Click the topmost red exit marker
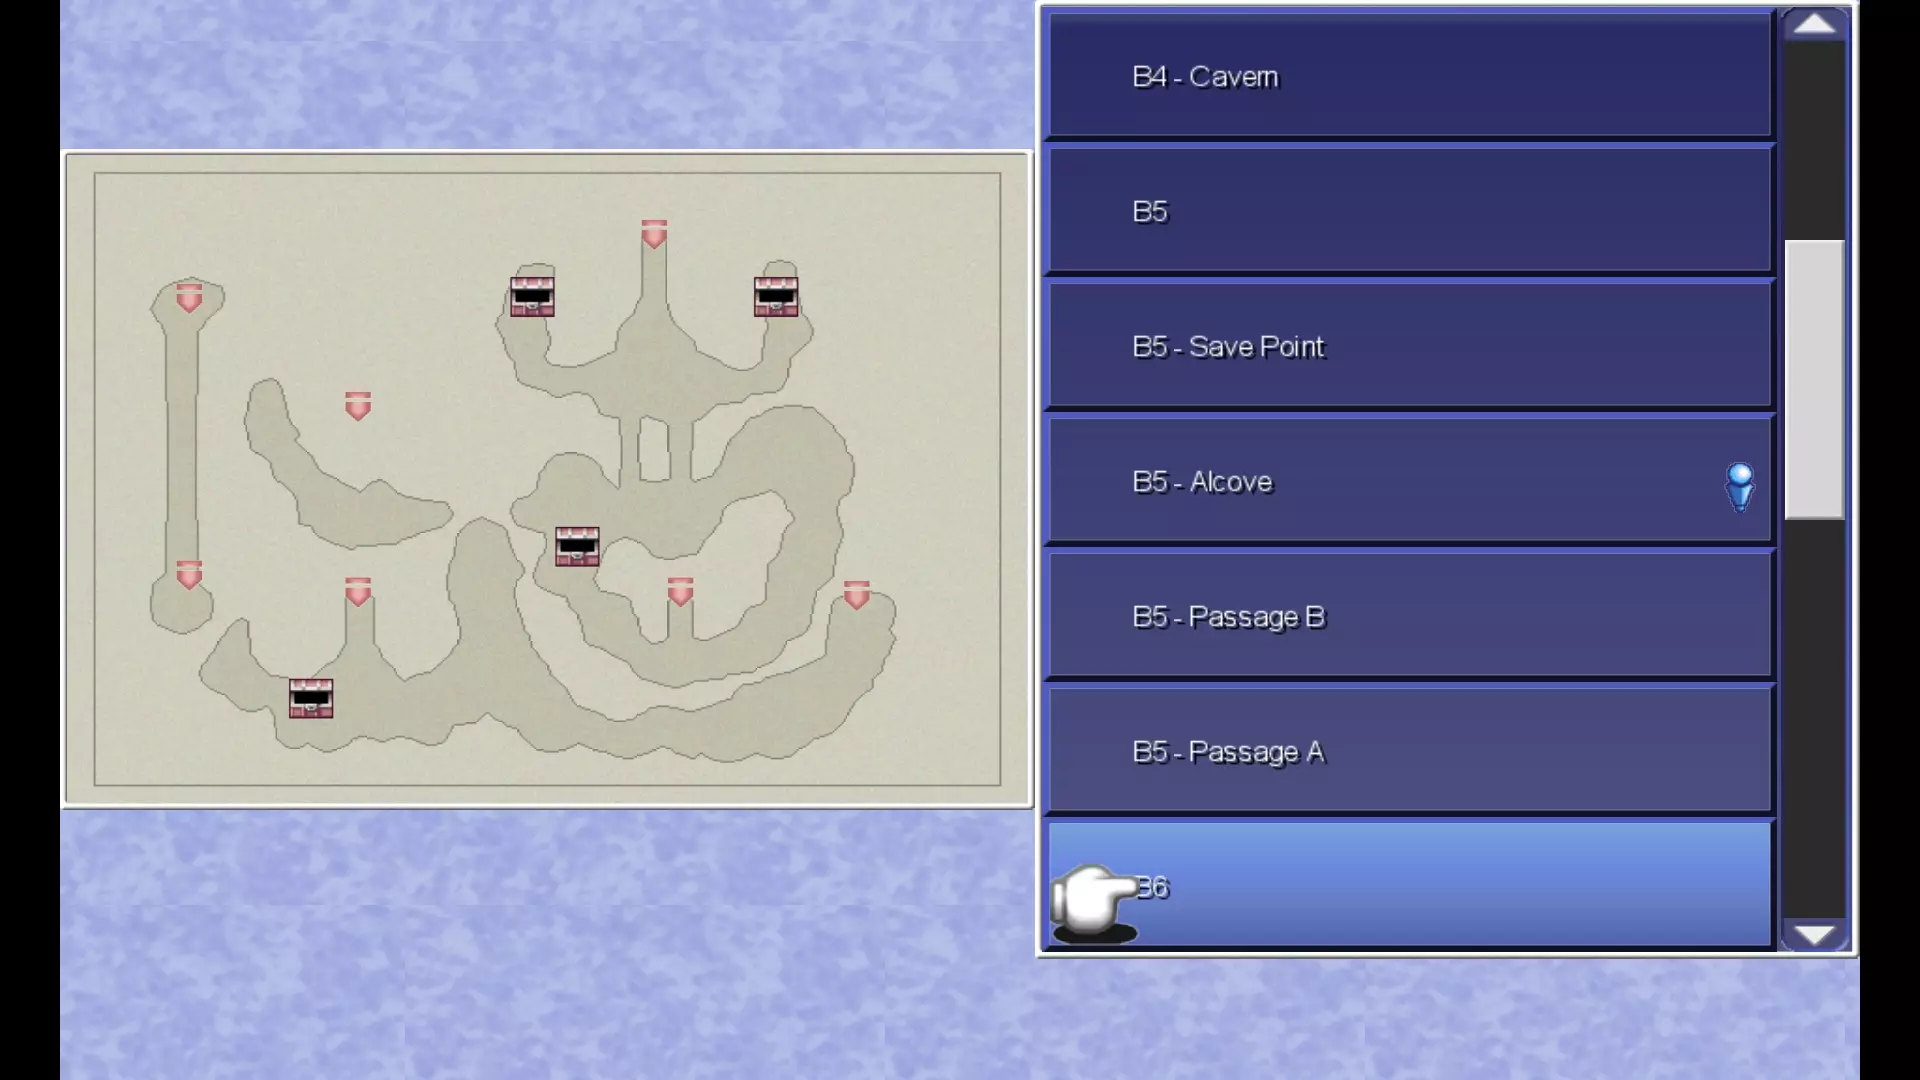Image resolution: width=1920 pixels, height=1080 pixels. pos(654,234)
